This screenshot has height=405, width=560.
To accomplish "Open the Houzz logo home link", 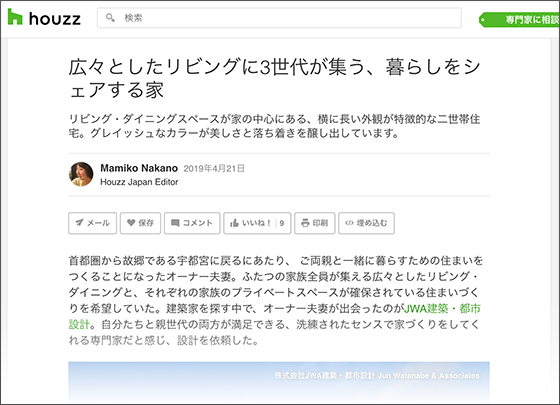I will pos(44,18).
